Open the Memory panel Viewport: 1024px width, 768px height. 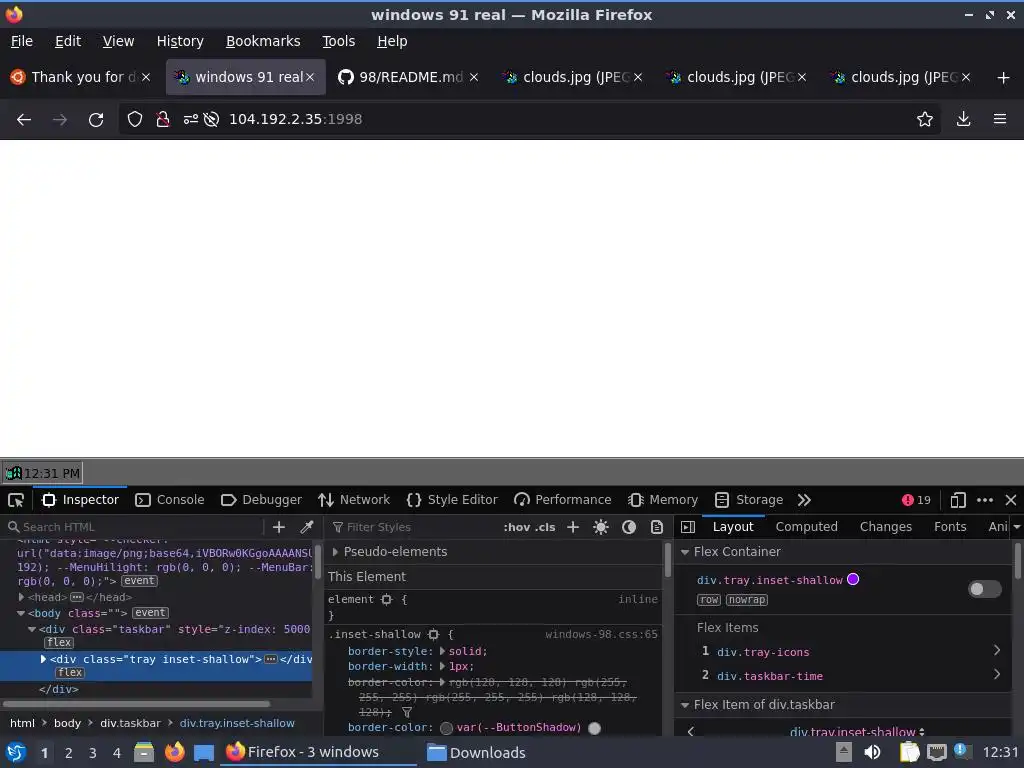(x=663, y=500)
